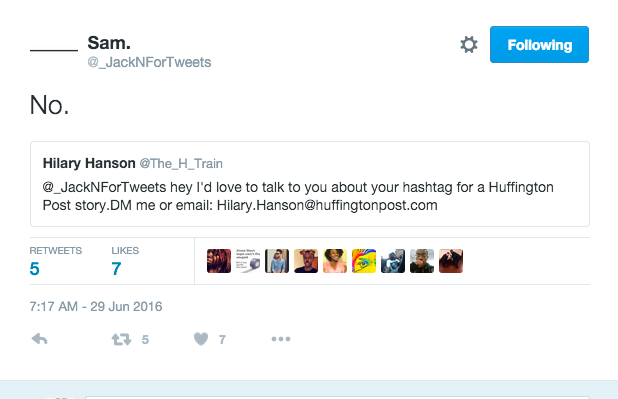
Task: Open the first liker avatar with red hair
Action: [219, 261]
